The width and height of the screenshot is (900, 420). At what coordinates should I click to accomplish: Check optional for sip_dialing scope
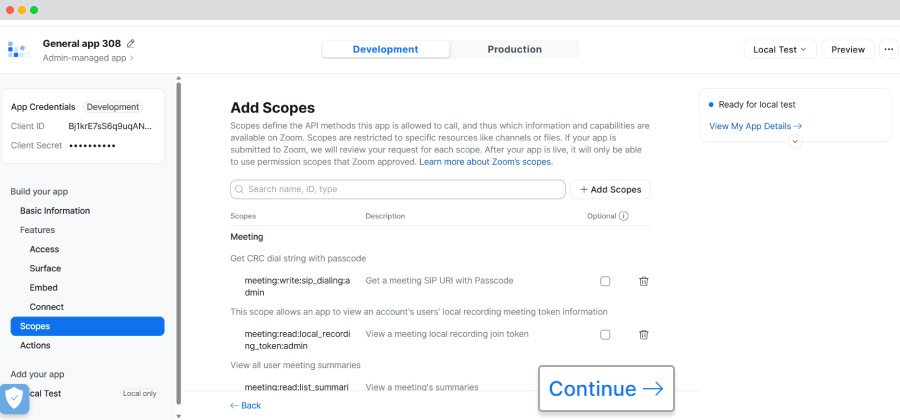tap(605, 281)
